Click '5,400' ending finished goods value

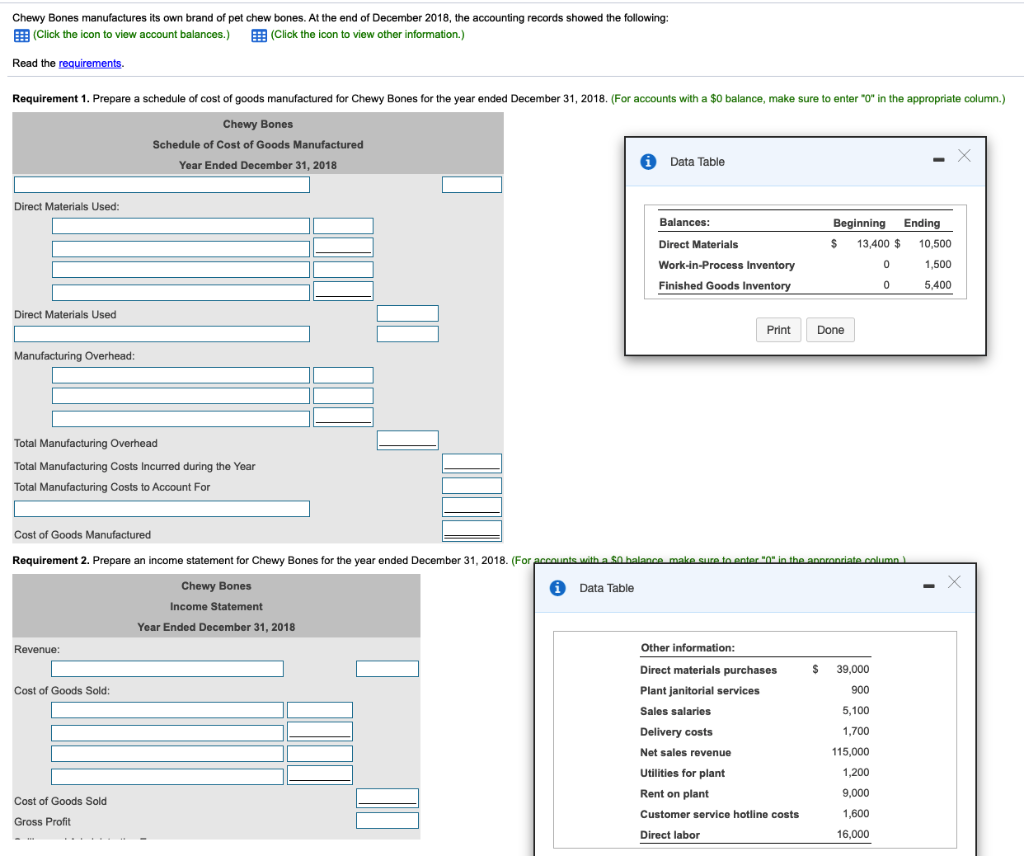[x=938, y=285]
